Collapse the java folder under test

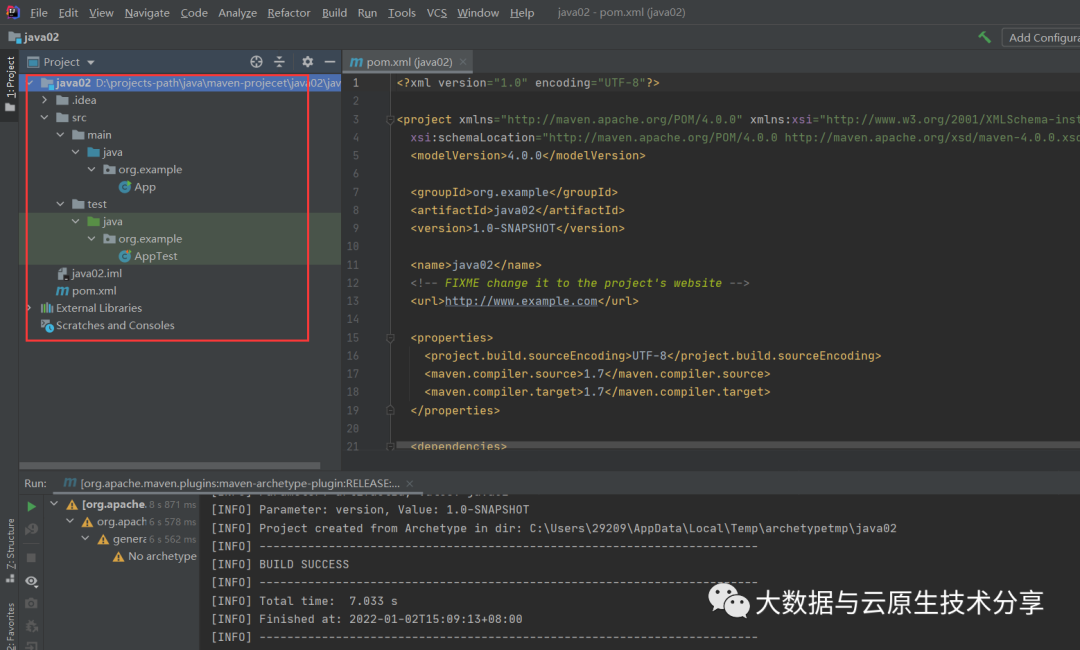pyautogui.click(x=76, y=221)
